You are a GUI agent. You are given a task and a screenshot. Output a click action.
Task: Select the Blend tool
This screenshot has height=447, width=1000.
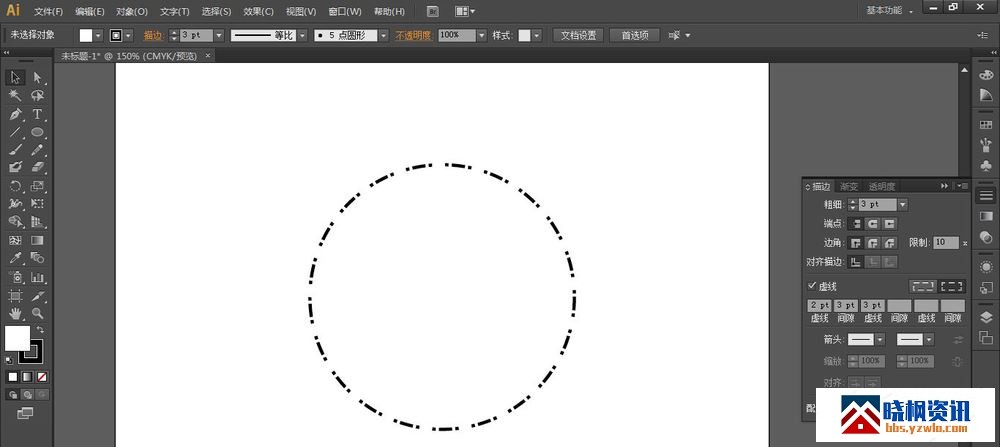coord(38,258)
